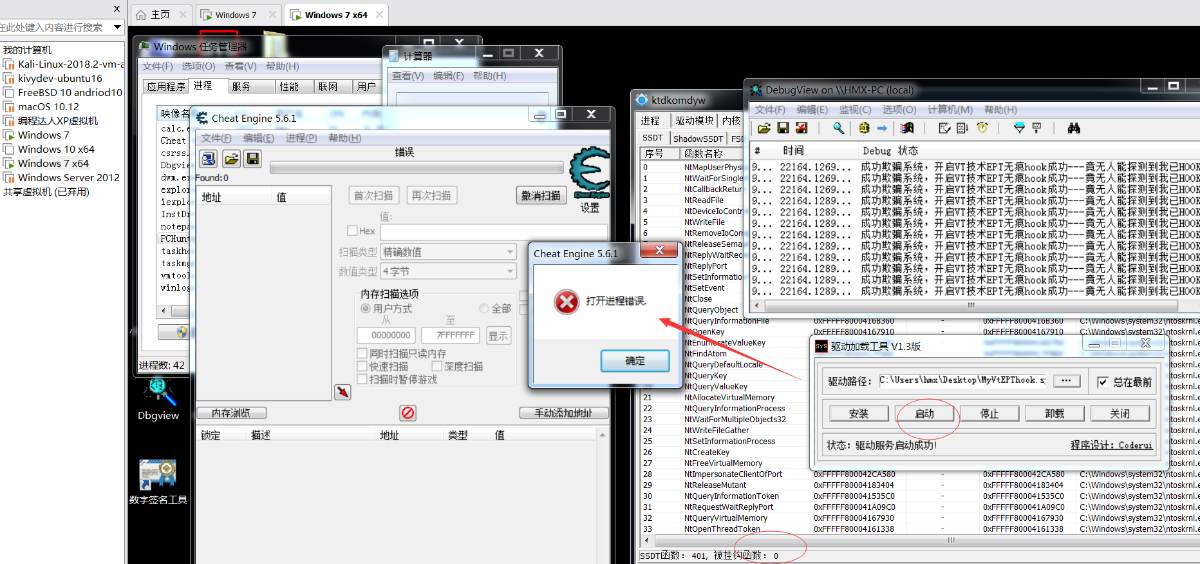
Task: Click Cheat Engine open folder icon
Action: point(231,159)
